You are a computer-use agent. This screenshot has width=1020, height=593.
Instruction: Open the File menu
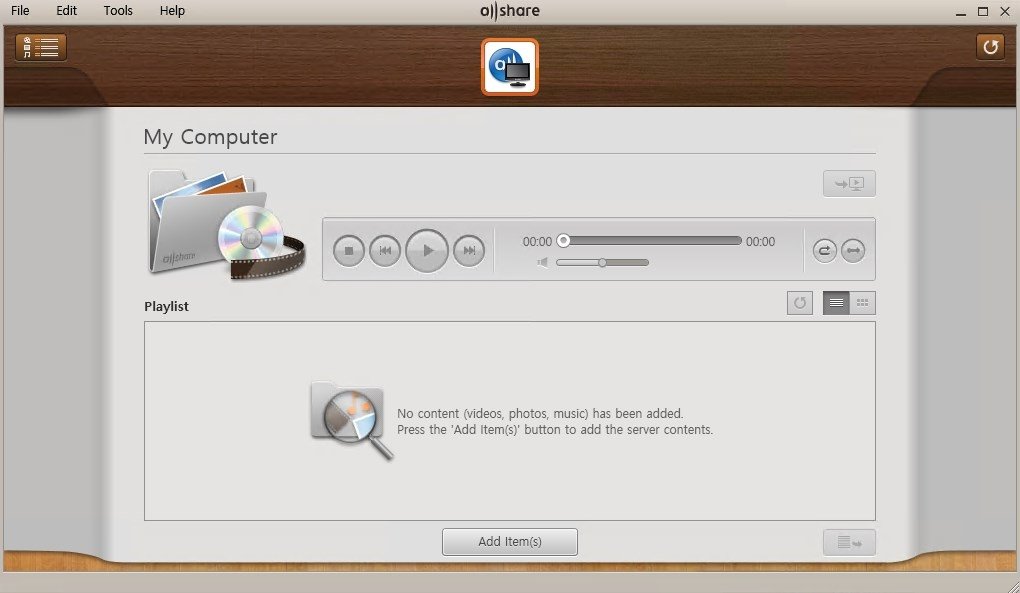(x=20, y=10)
